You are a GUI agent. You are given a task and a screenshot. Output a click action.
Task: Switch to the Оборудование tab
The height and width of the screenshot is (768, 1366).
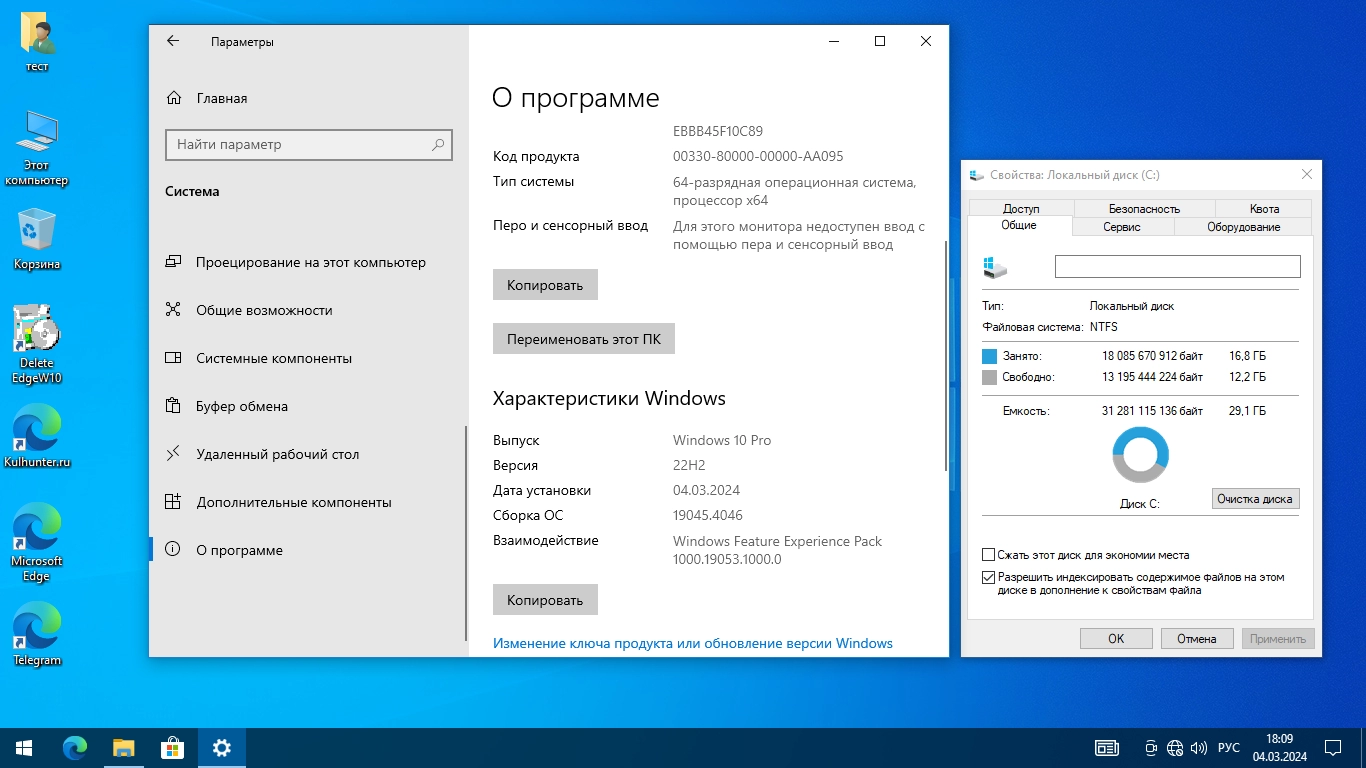(x=1243, y=227)
